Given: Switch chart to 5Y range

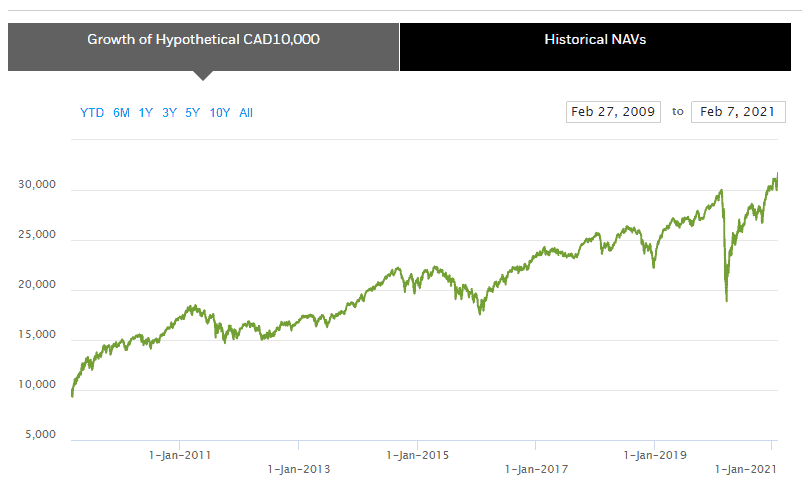Looking at the screenshot, I should point(192,113).
